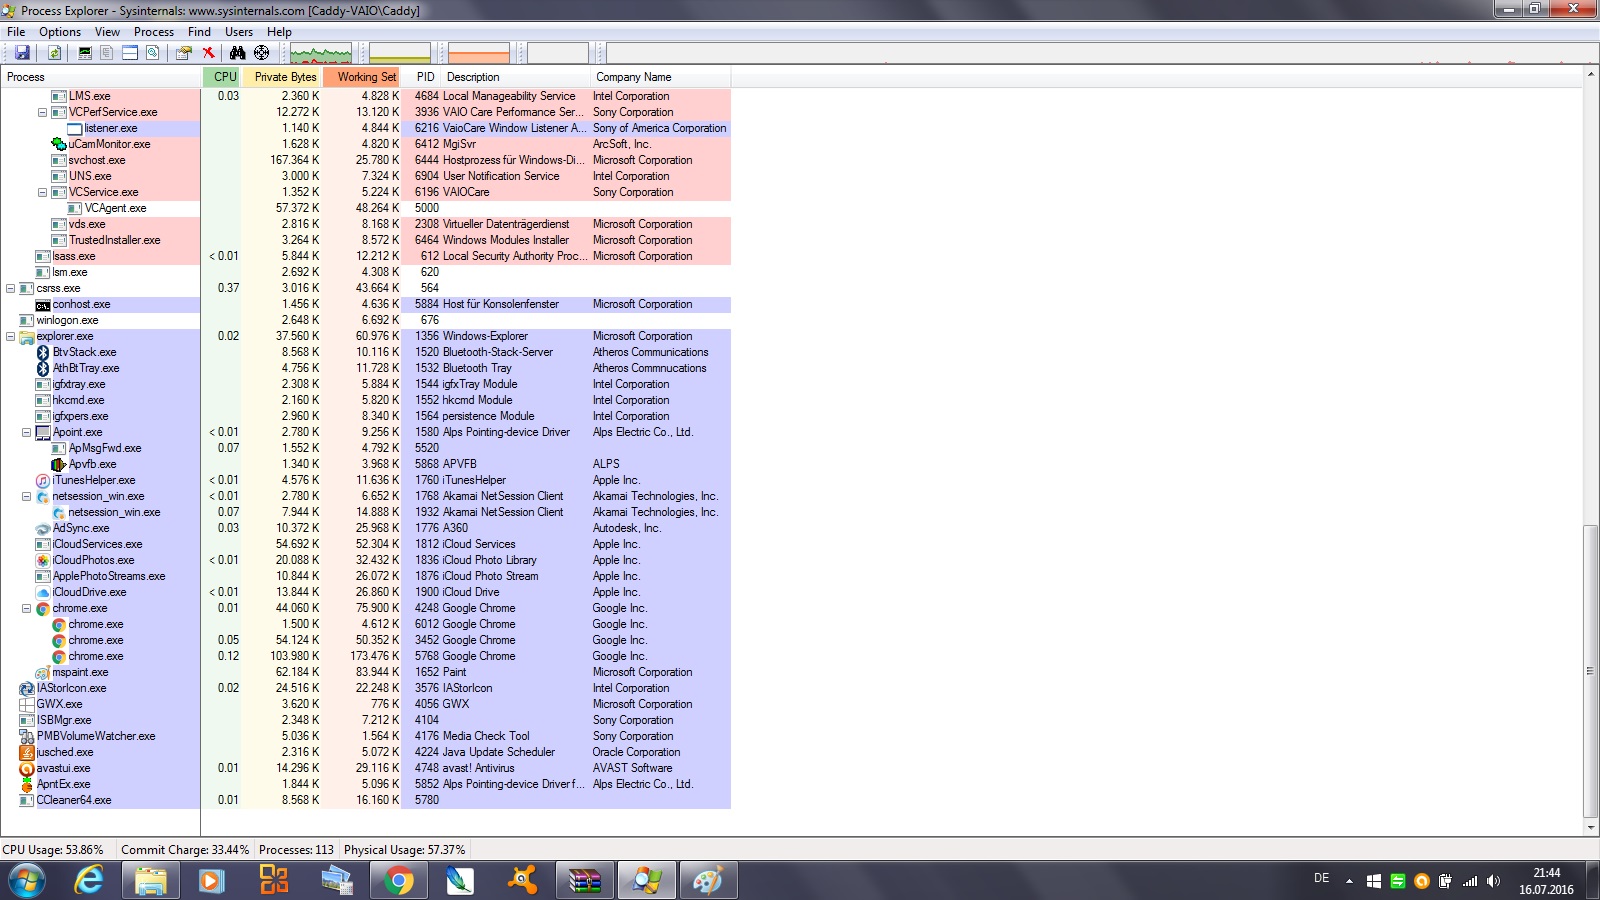1600x900 pixels.
Task: Click the avastui.exe orange icon
Action: (x=27, y=768)
